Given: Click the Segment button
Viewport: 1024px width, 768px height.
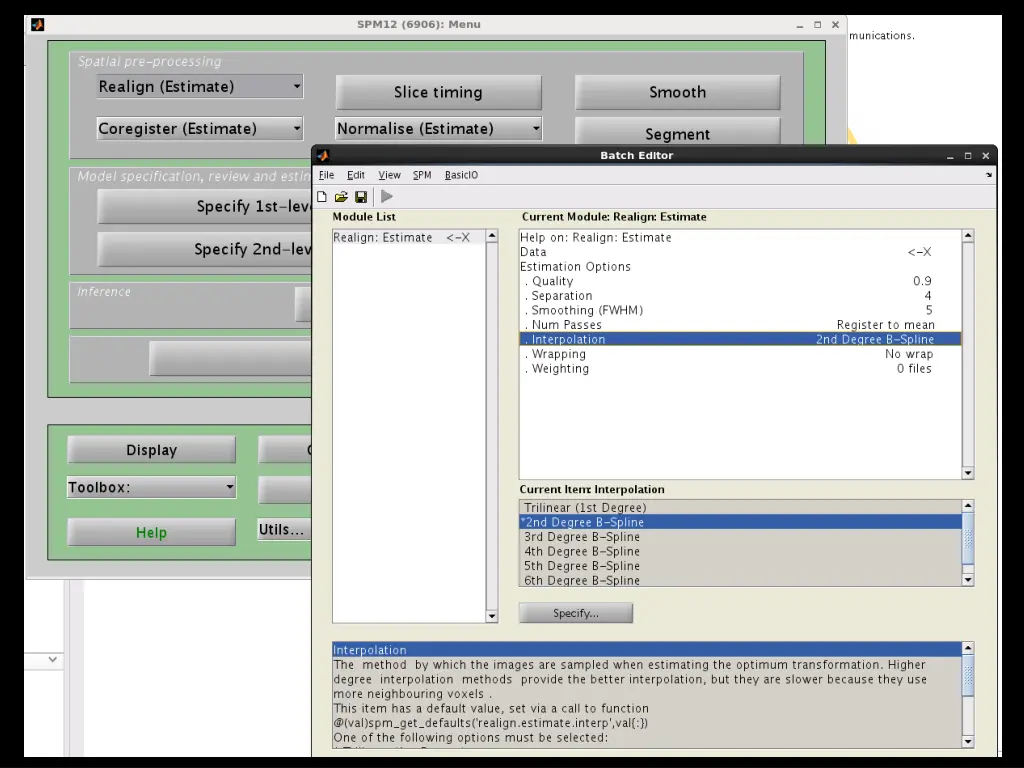Looking at the screenshot, I should [677, 132].
